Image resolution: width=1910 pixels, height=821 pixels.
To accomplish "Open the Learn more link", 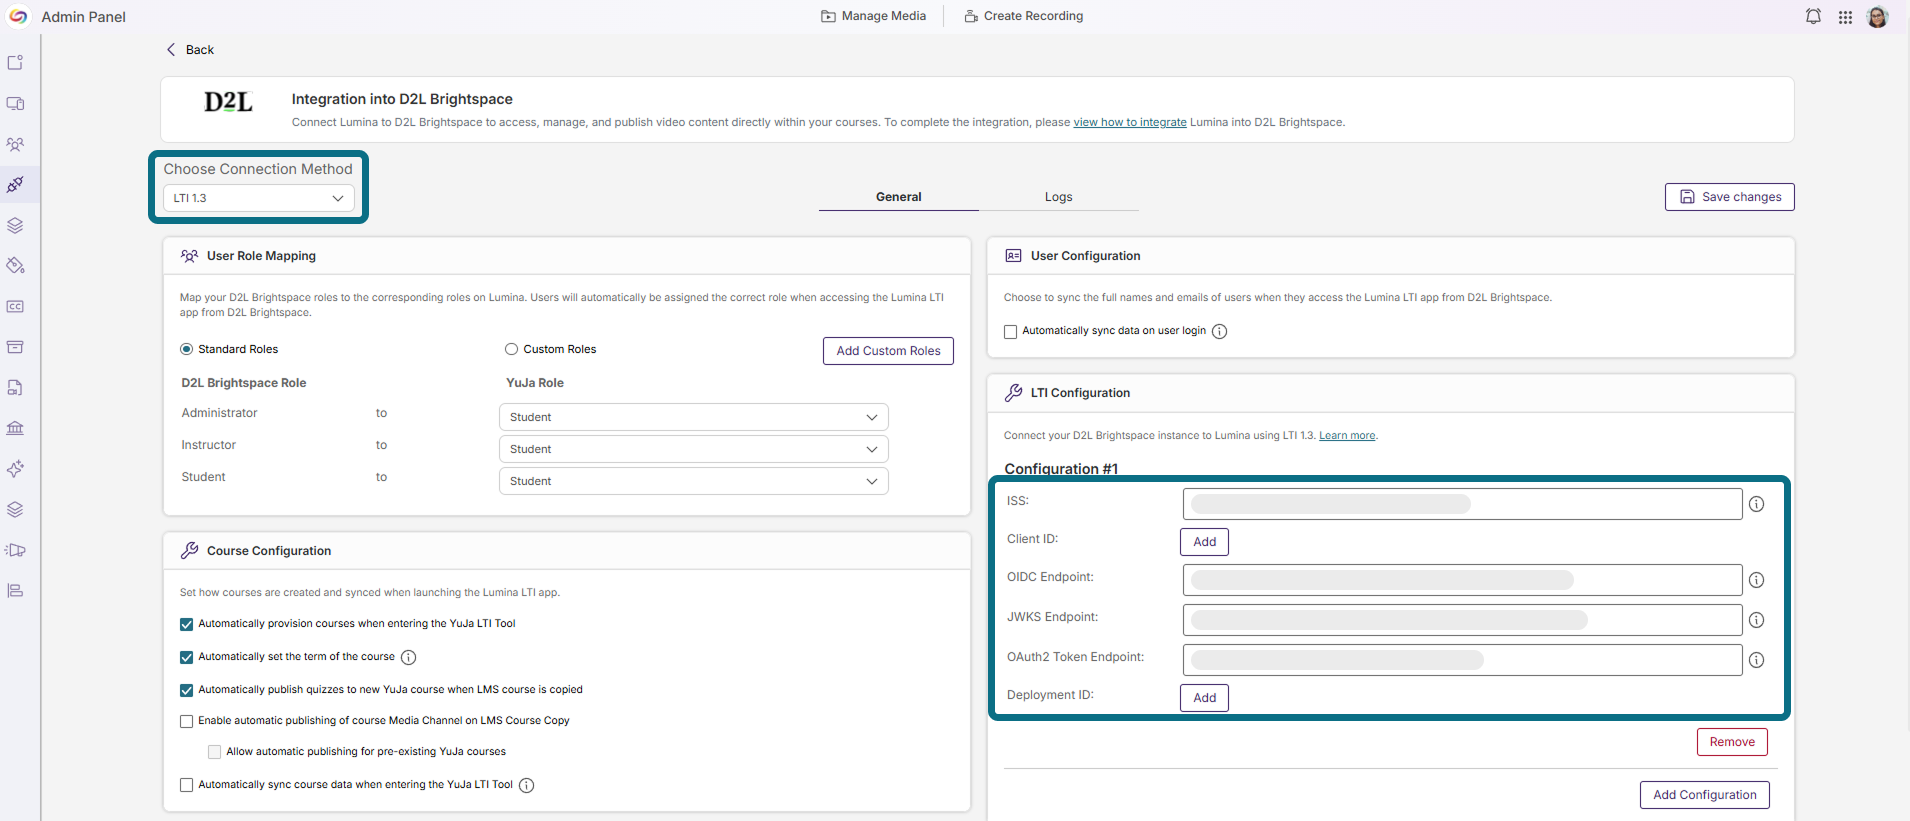I will pos(1347,436).
